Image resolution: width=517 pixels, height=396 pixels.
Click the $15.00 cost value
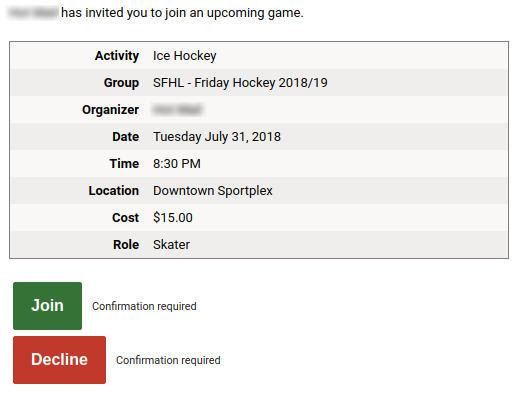click(173, 218)
